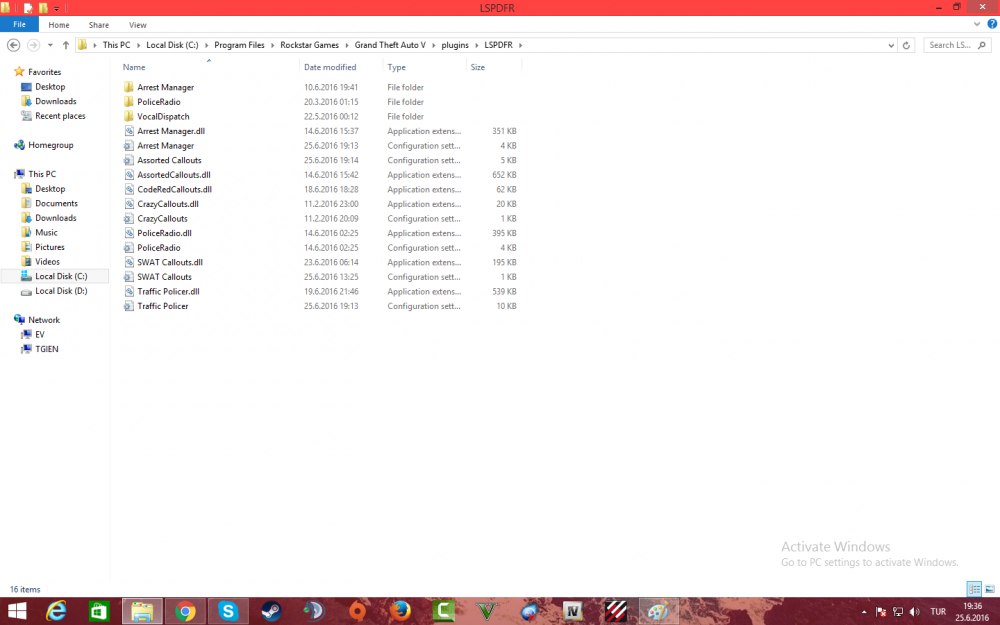Go back with the Back arrow
The width and height of the screenshot is (1000, 625).
[x=13, y=45]
